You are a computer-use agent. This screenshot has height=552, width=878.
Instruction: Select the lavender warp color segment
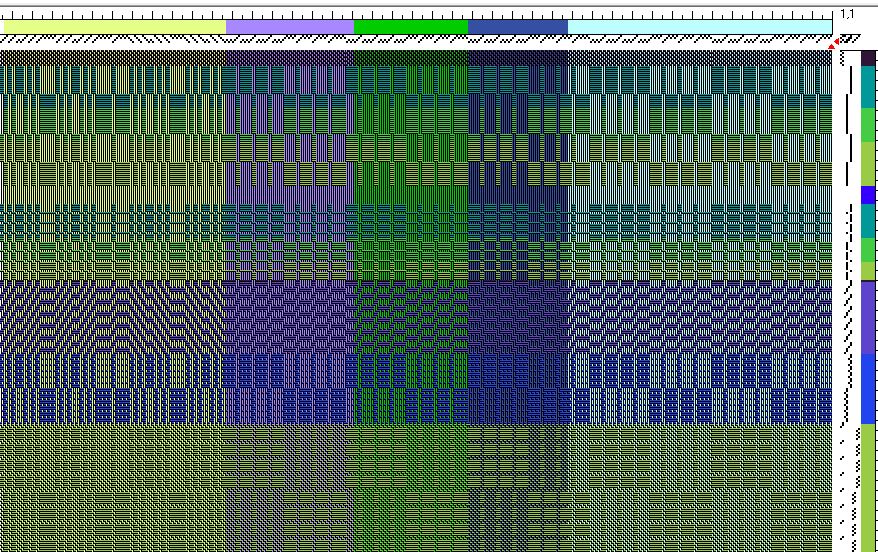tap(290, 27)
